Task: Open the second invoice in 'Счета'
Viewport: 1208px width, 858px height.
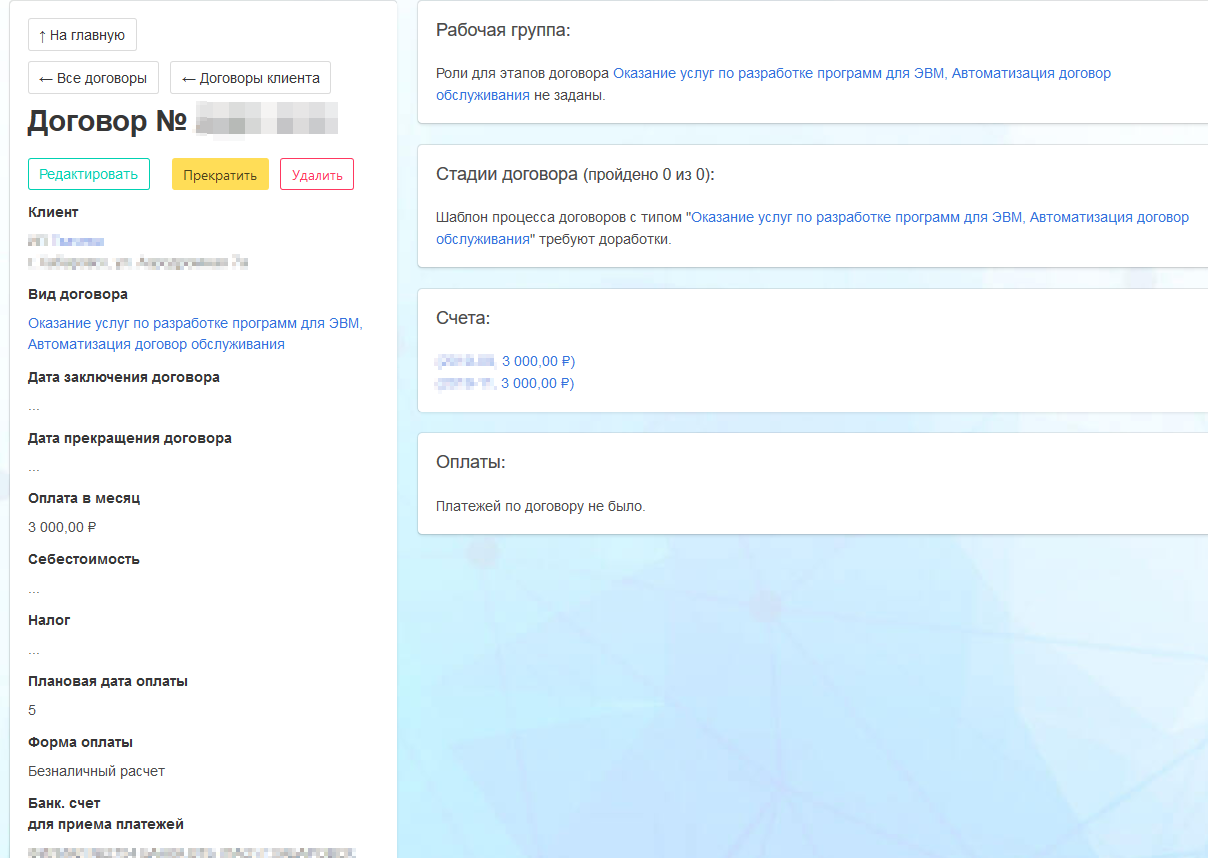Action: (x=506, y=383)
